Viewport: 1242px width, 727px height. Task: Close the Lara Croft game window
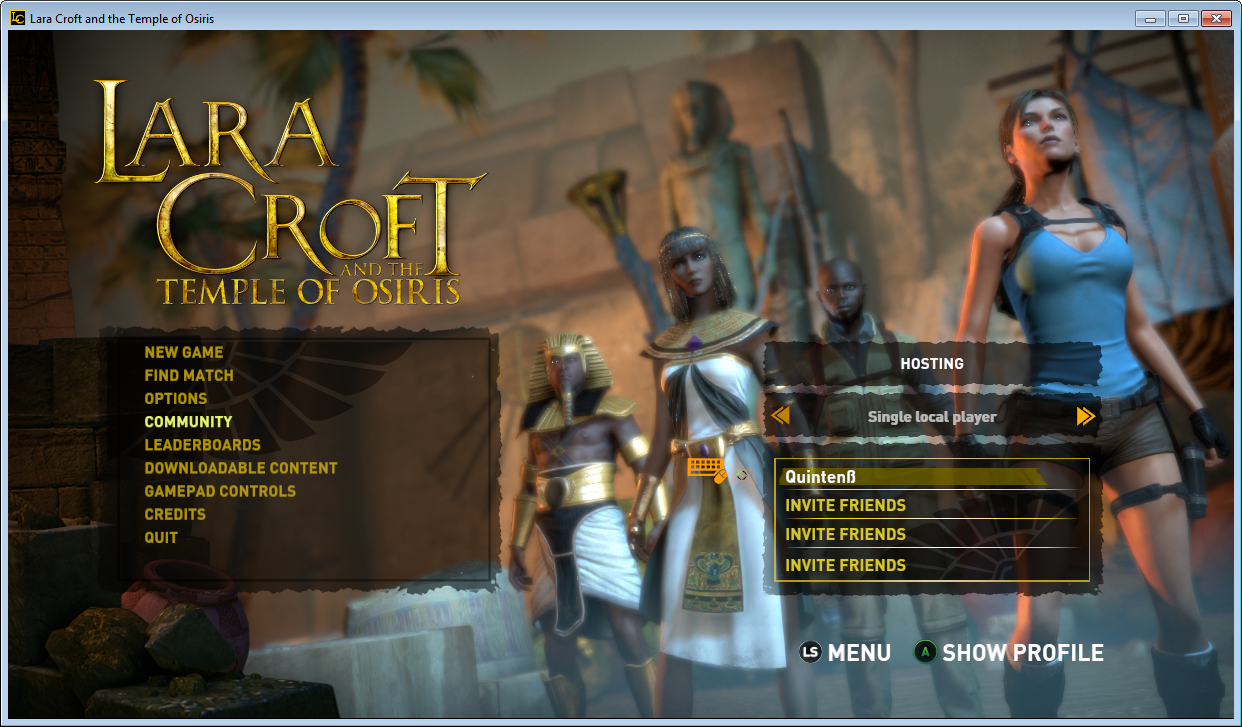(1215, 18)
